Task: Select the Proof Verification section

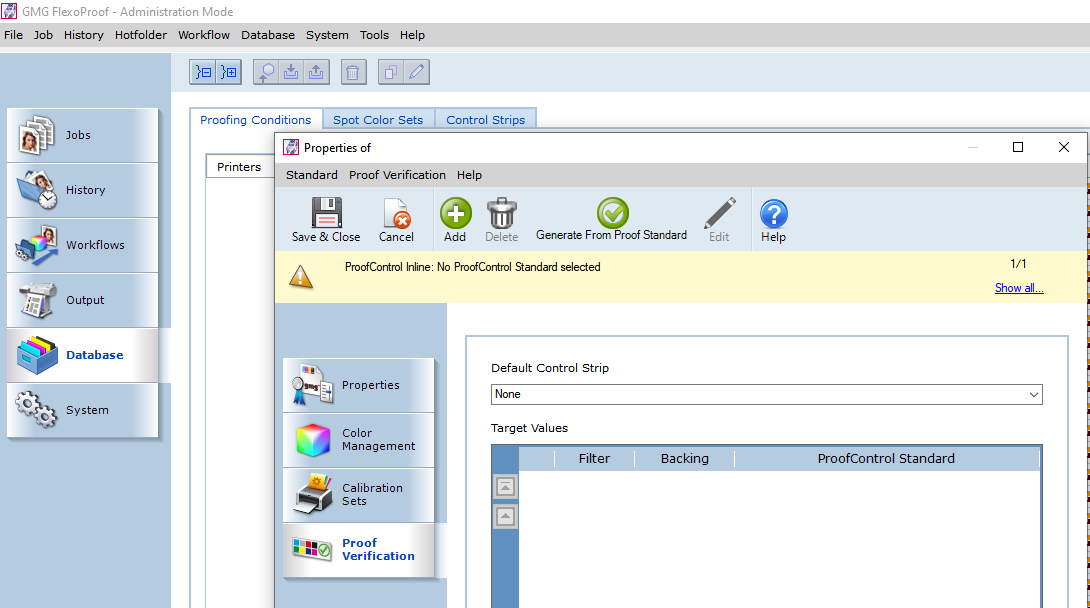Action: point(359,550)
